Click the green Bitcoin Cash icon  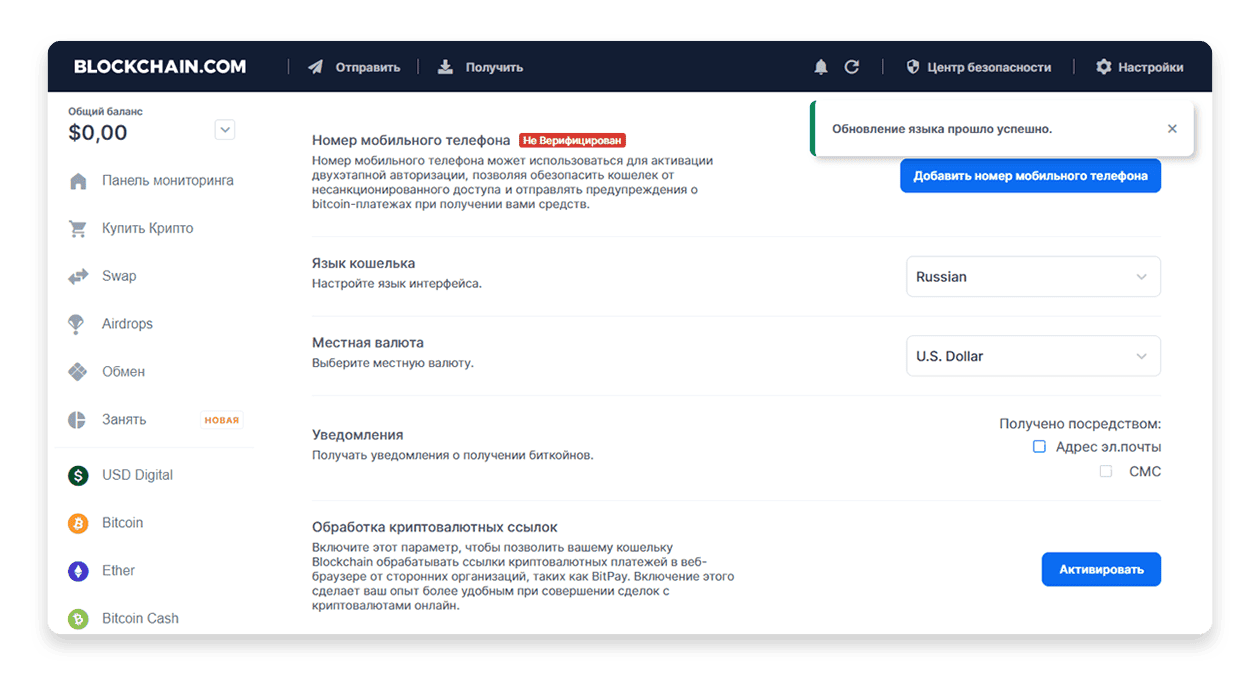click(78, 619)
